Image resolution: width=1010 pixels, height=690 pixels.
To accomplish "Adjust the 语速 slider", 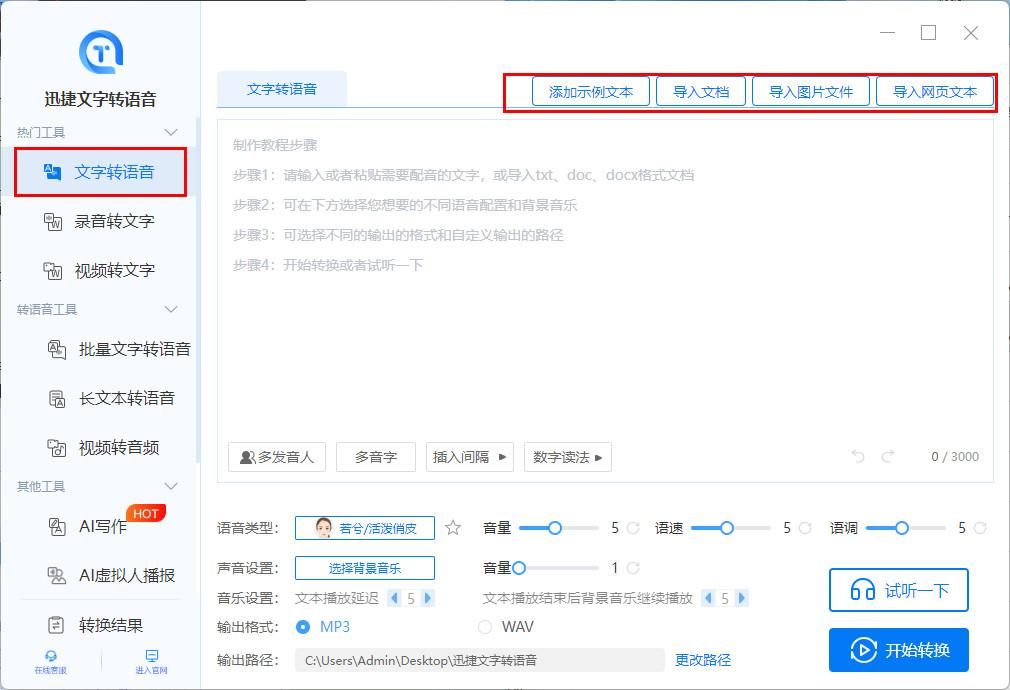I will click(x=730, y=528).
